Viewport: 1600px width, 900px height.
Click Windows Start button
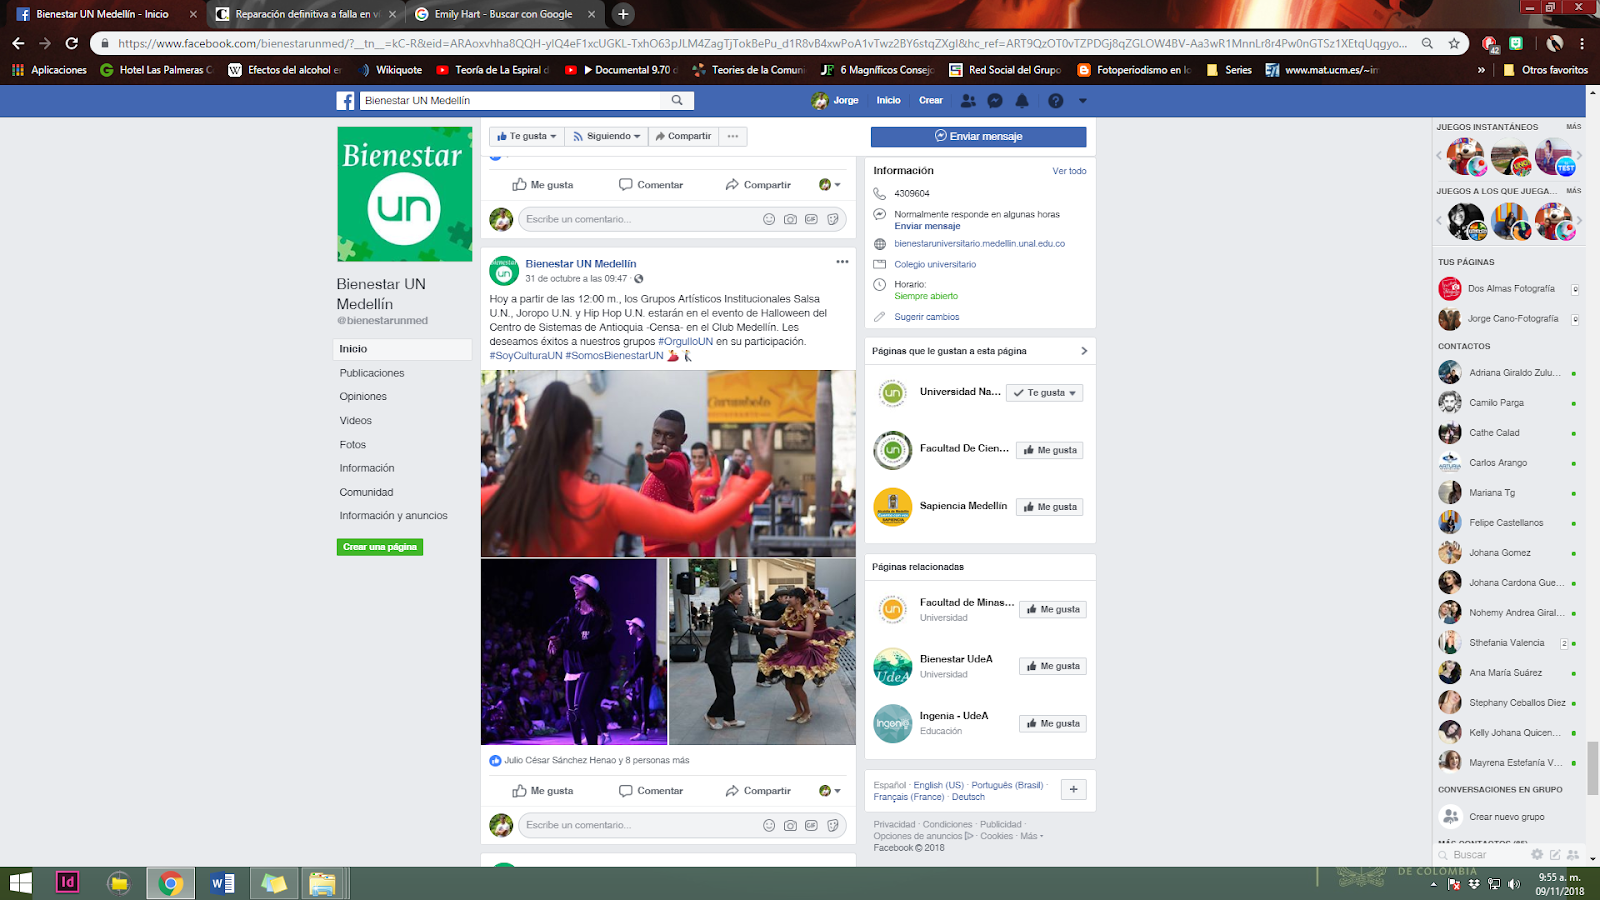click(x=20, y=882)
